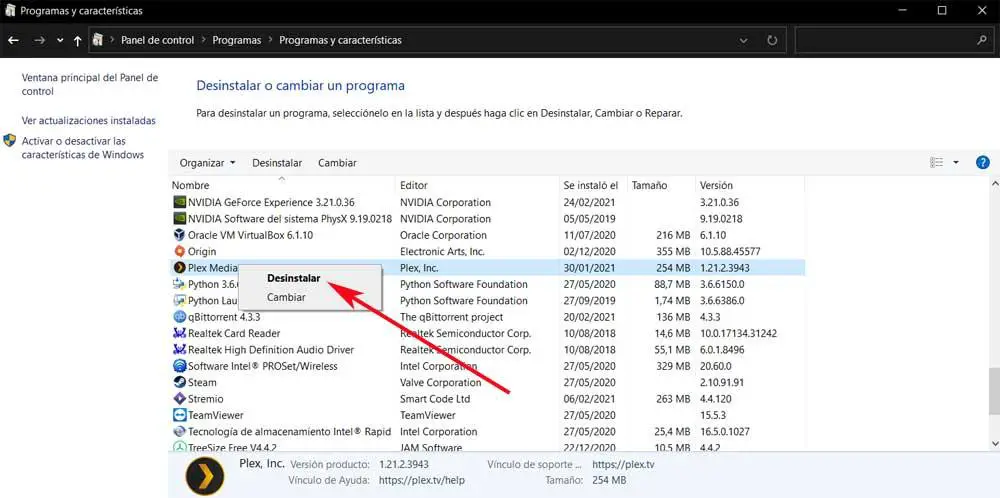Click the large Plex logo in details pane
1000x498 pixels.
click(x=205, y=476)
